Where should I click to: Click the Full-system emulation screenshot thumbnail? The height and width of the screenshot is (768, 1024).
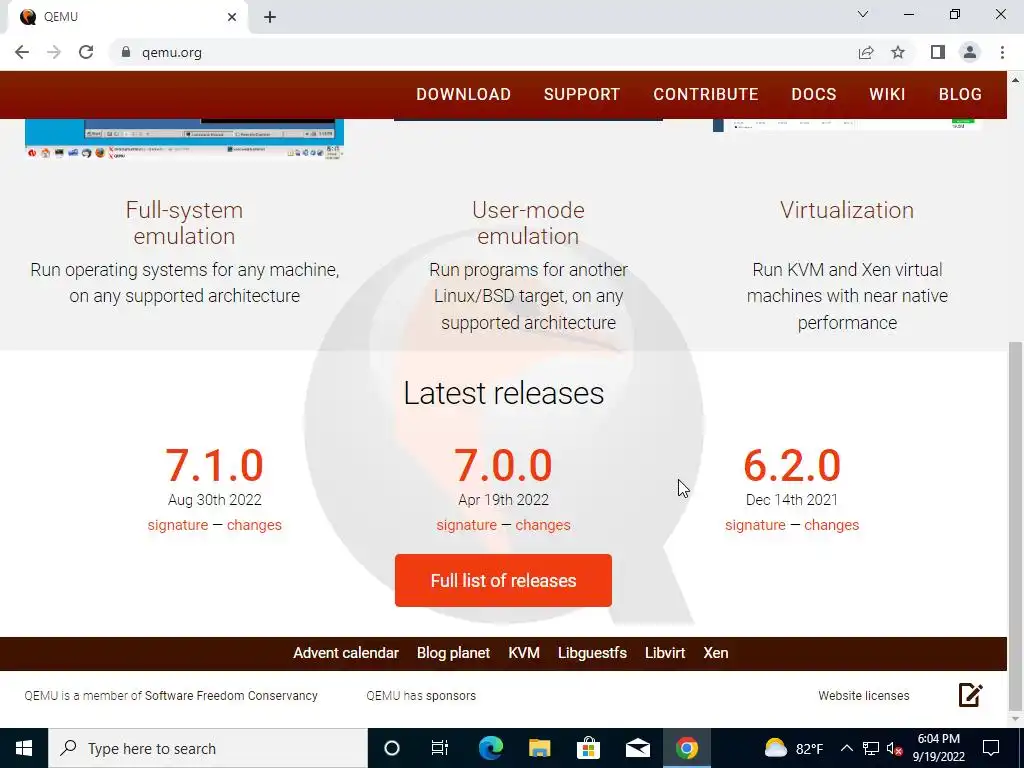pos(184,139)
